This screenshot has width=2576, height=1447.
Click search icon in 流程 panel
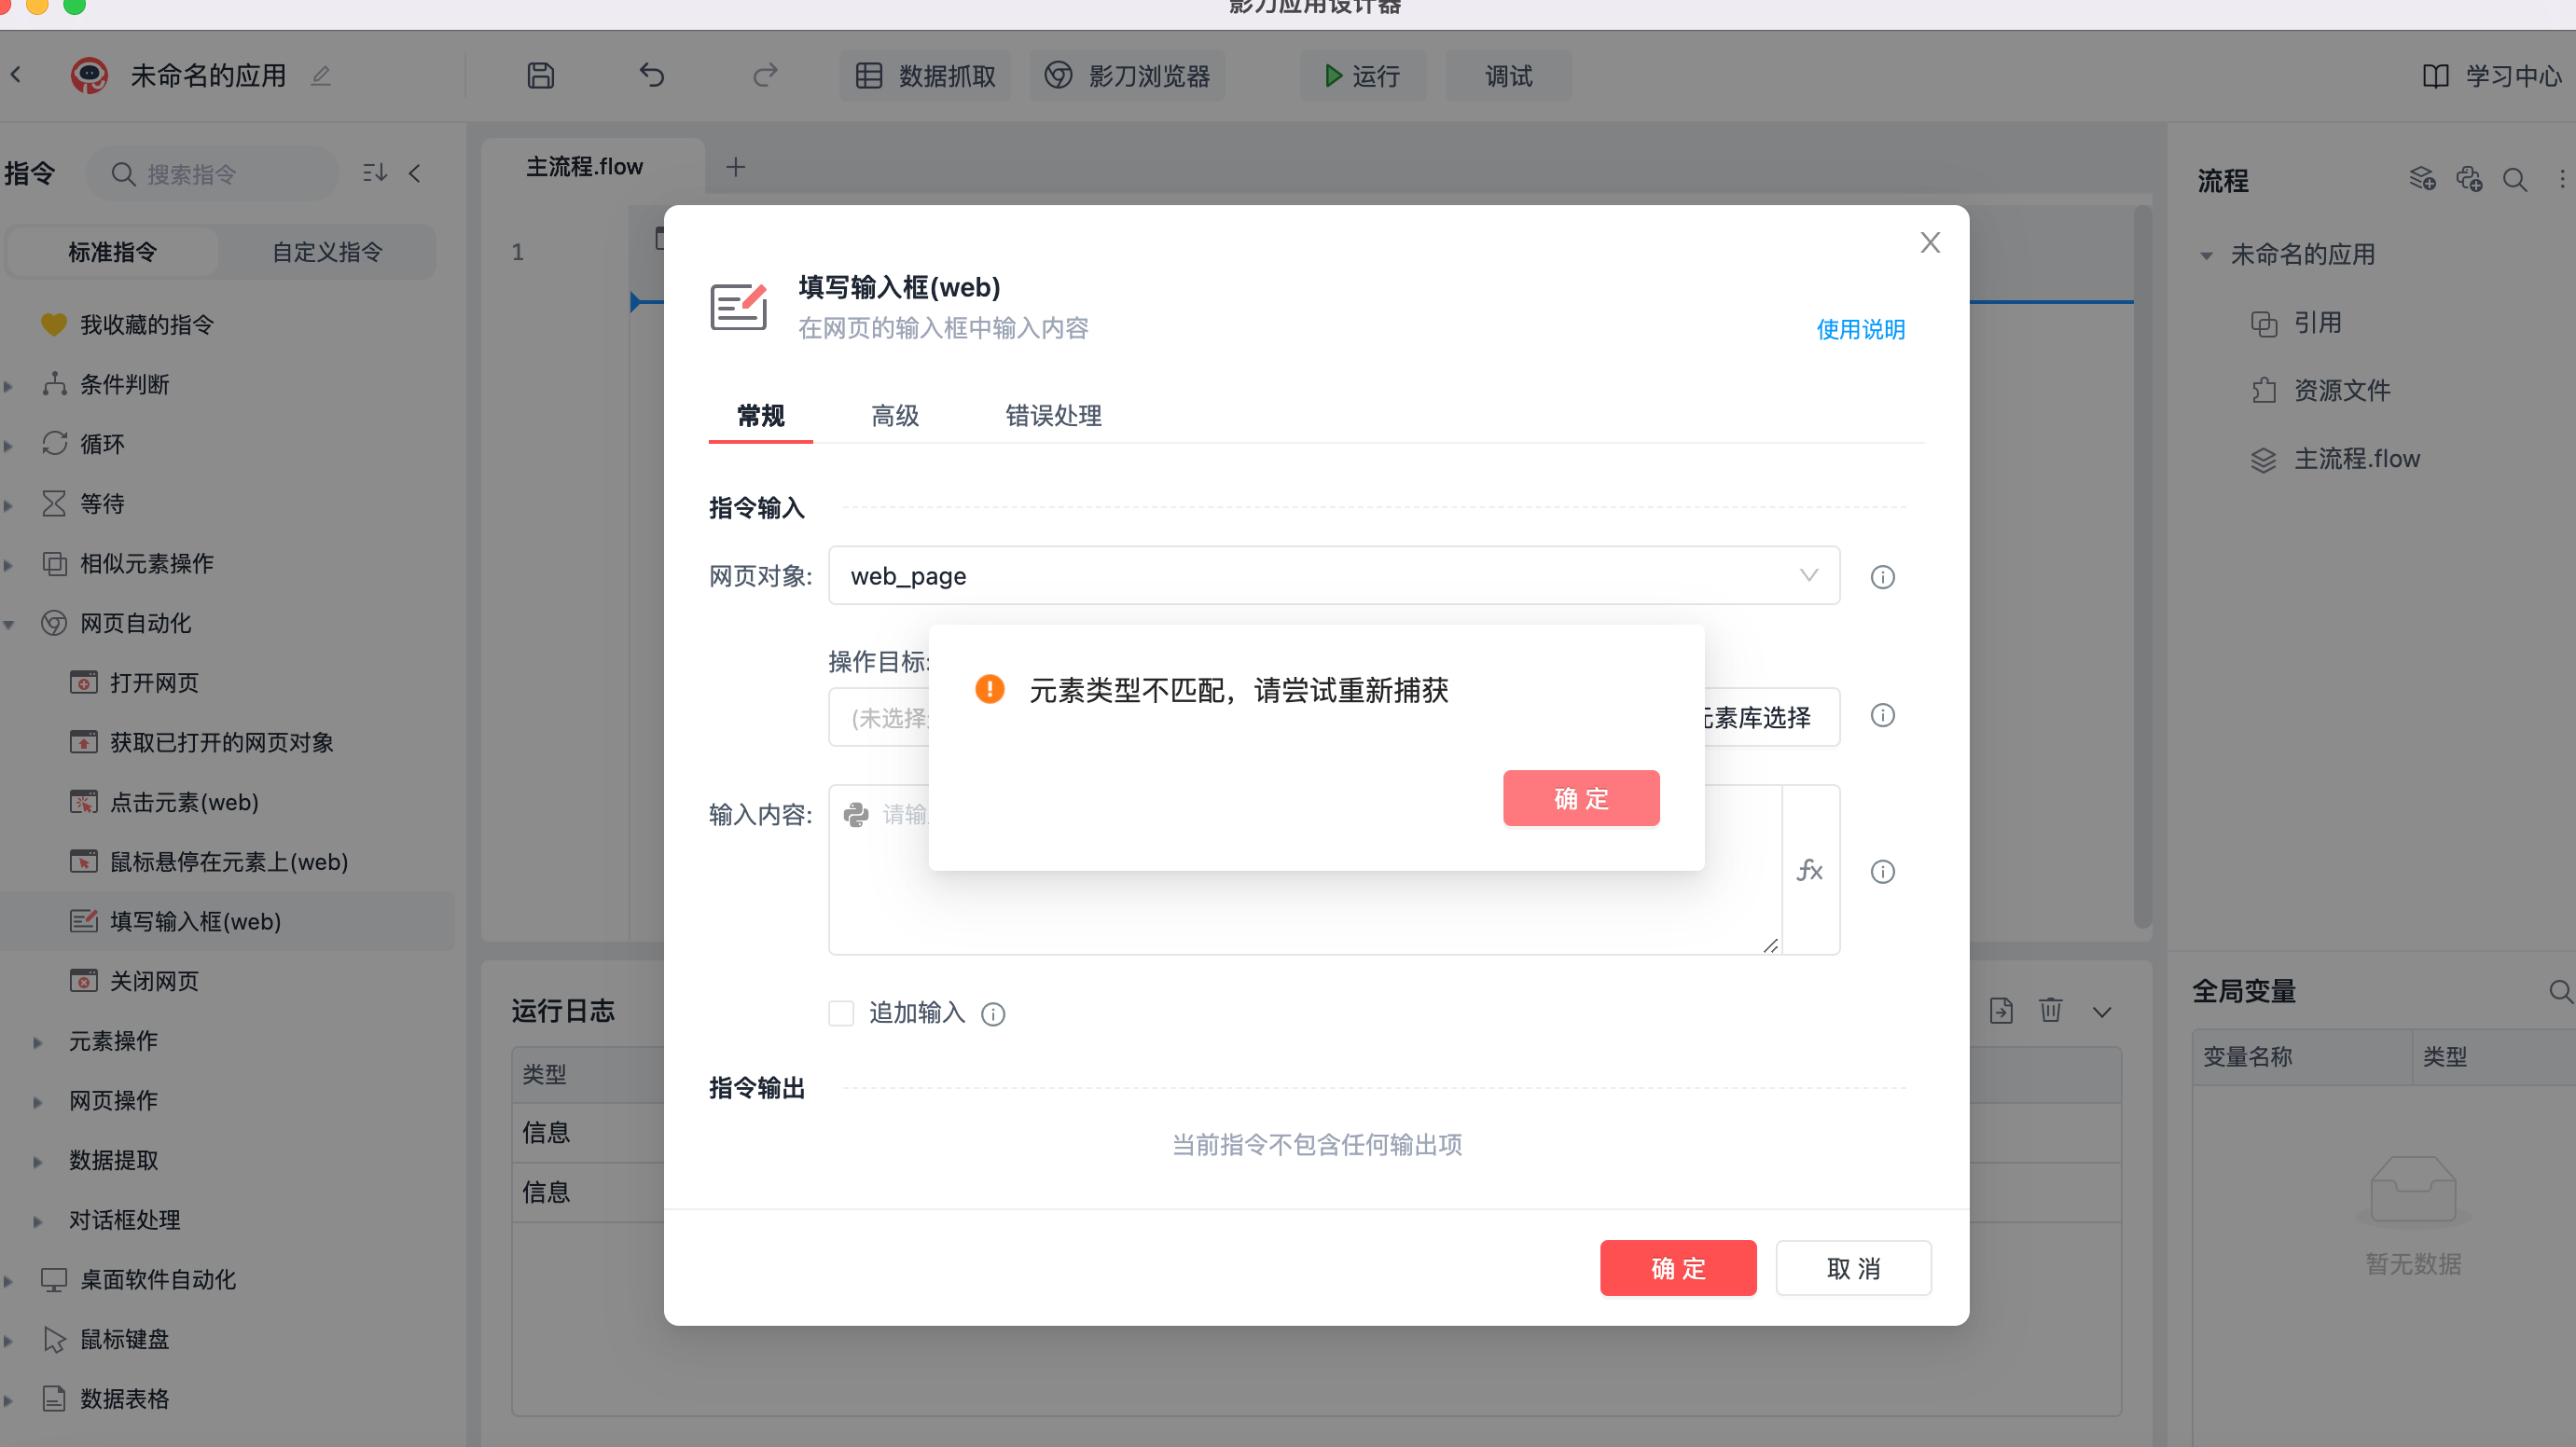(2514, 180)
